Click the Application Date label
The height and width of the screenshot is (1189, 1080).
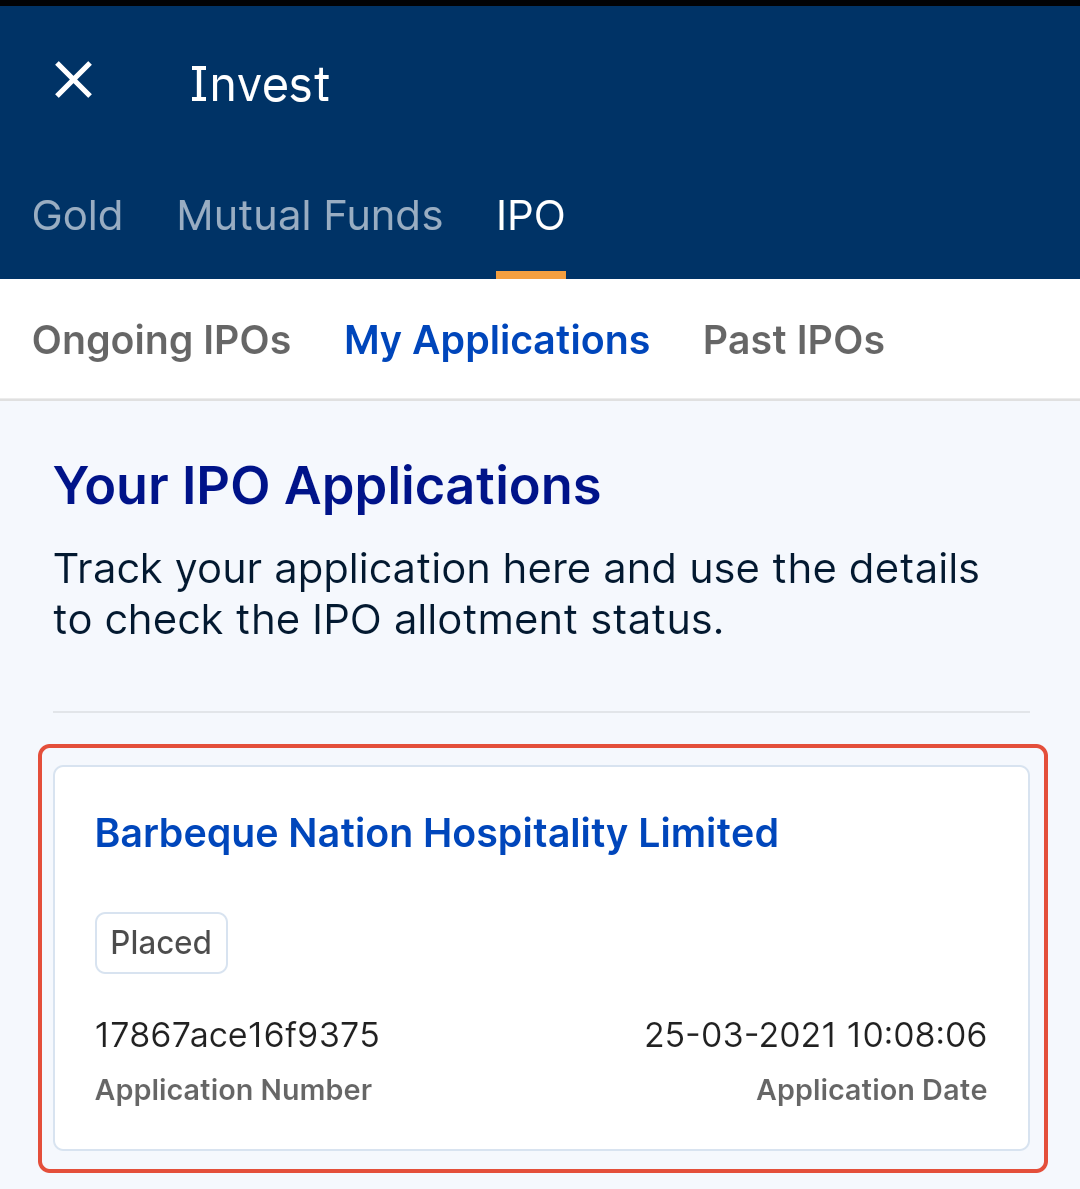tap(871, 1089)
